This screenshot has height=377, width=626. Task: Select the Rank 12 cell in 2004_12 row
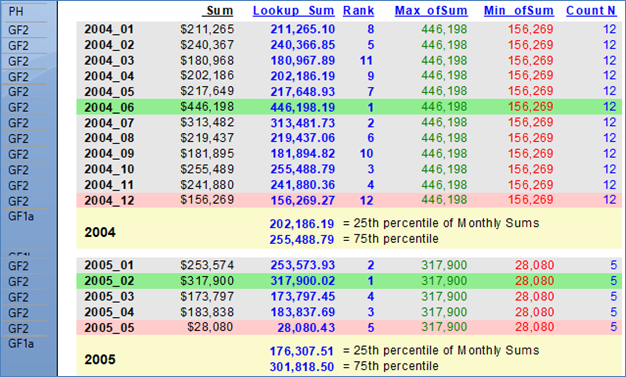pos(366,200)
